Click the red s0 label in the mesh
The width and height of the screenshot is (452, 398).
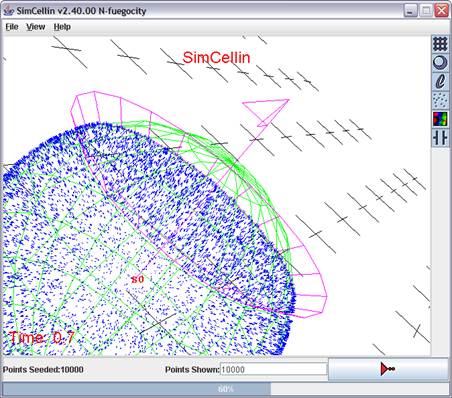click(x=138, y=279)
